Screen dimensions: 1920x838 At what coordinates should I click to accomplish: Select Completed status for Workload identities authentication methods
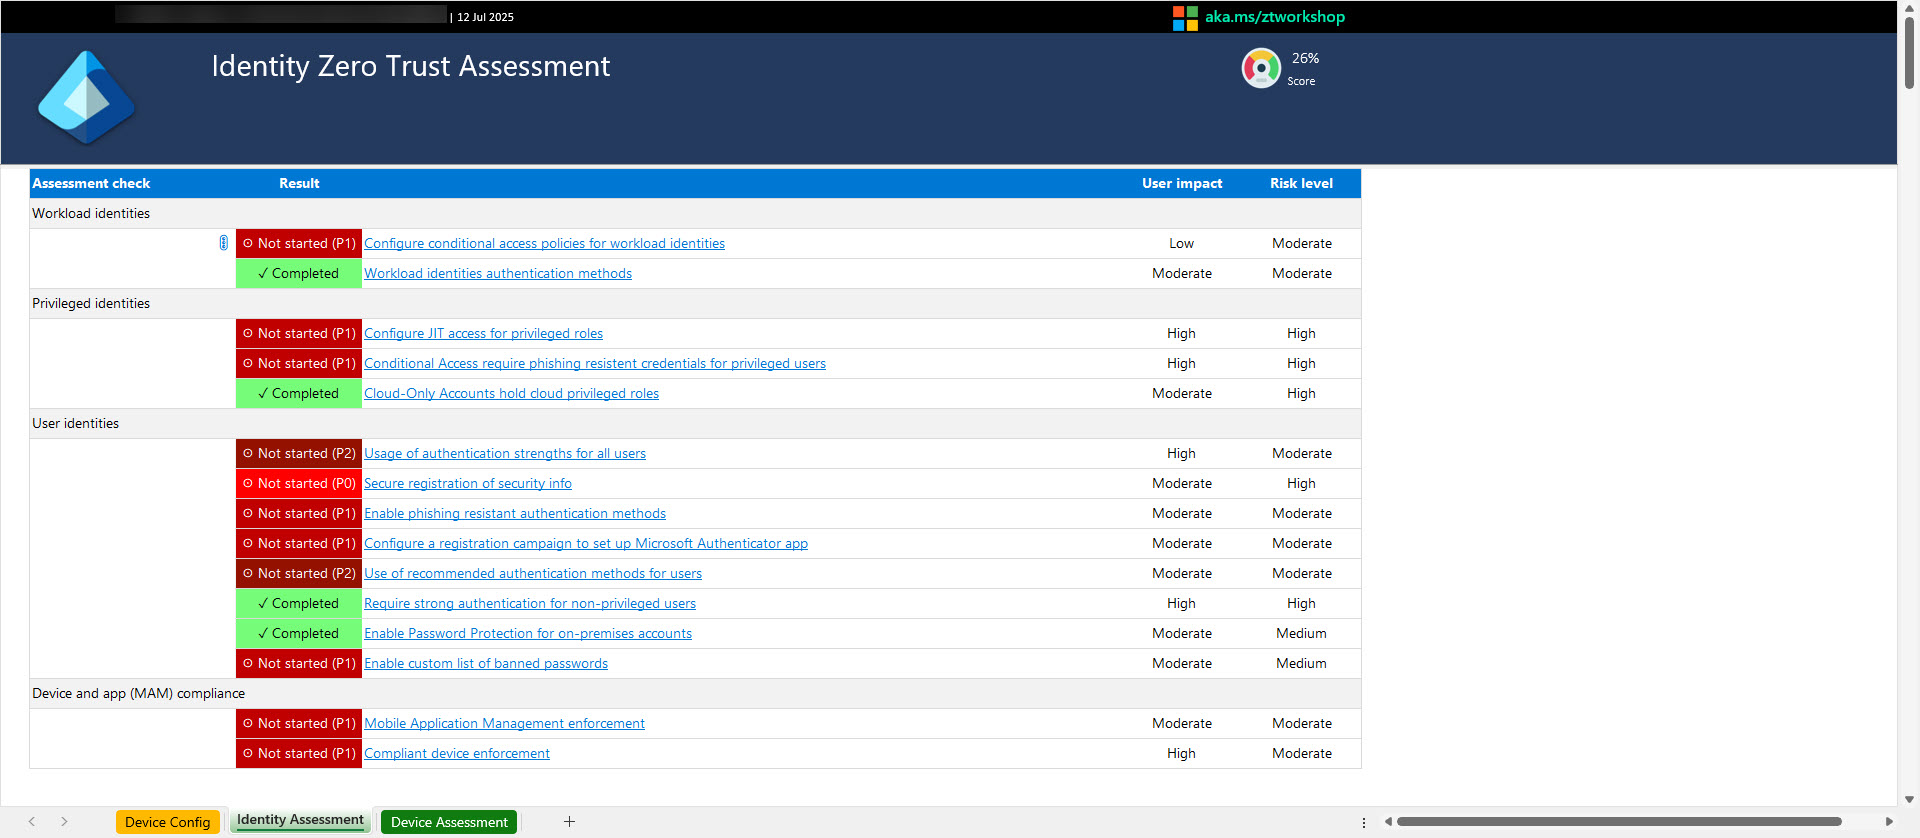[299, 273]
